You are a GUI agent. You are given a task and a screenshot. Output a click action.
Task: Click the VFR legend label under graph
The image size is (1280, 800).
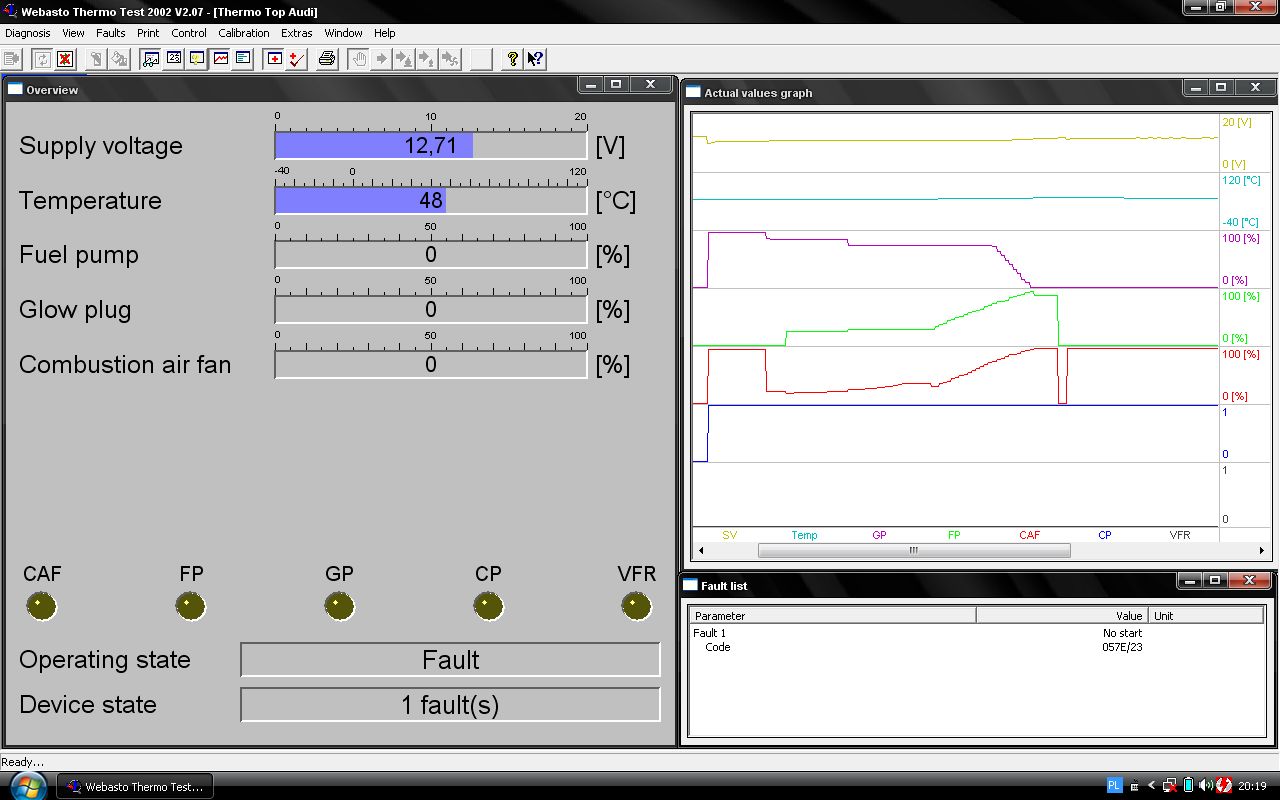(x=1180, y=535)
